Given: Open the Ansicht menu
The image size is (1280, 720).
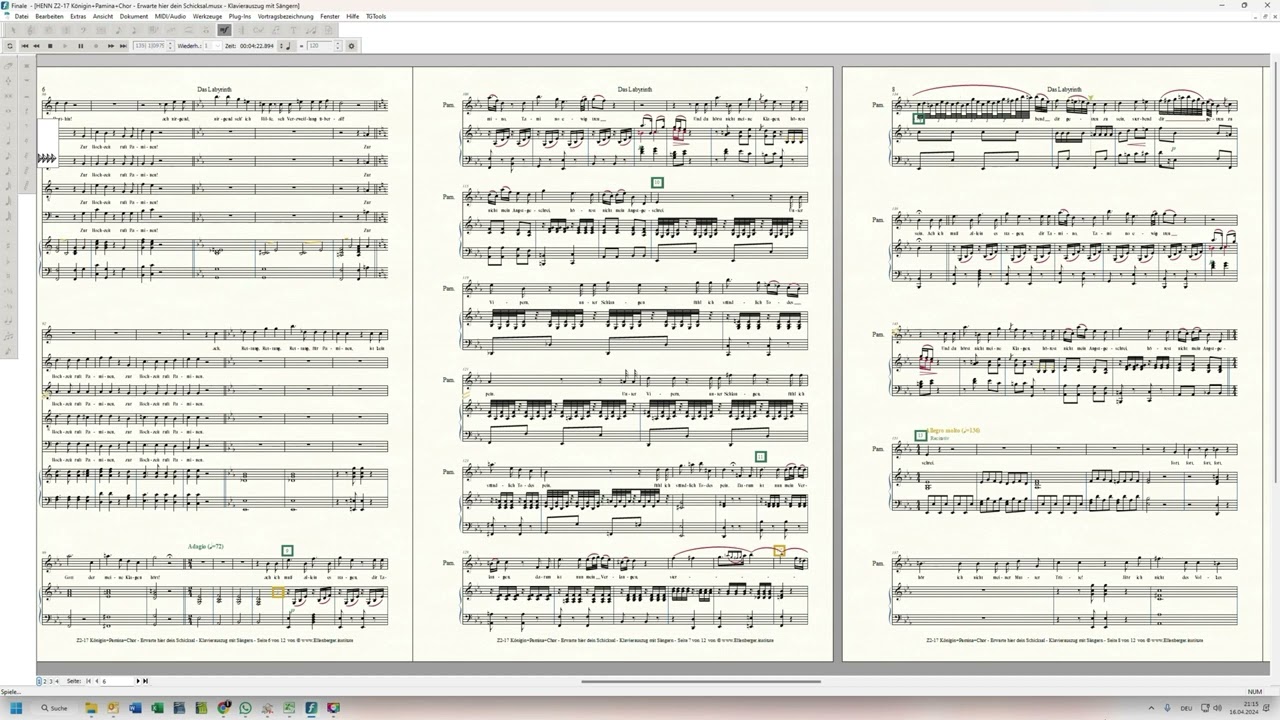Looking at the screenshot, I should pos(103,17).
